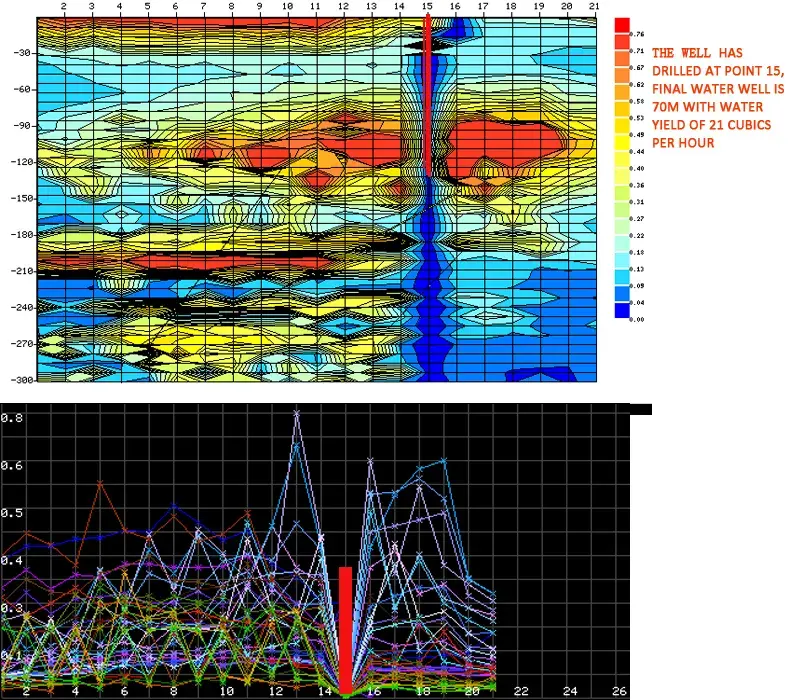Click the -120 depth label on left axis
800x700 pixels.
pos(21,162)
